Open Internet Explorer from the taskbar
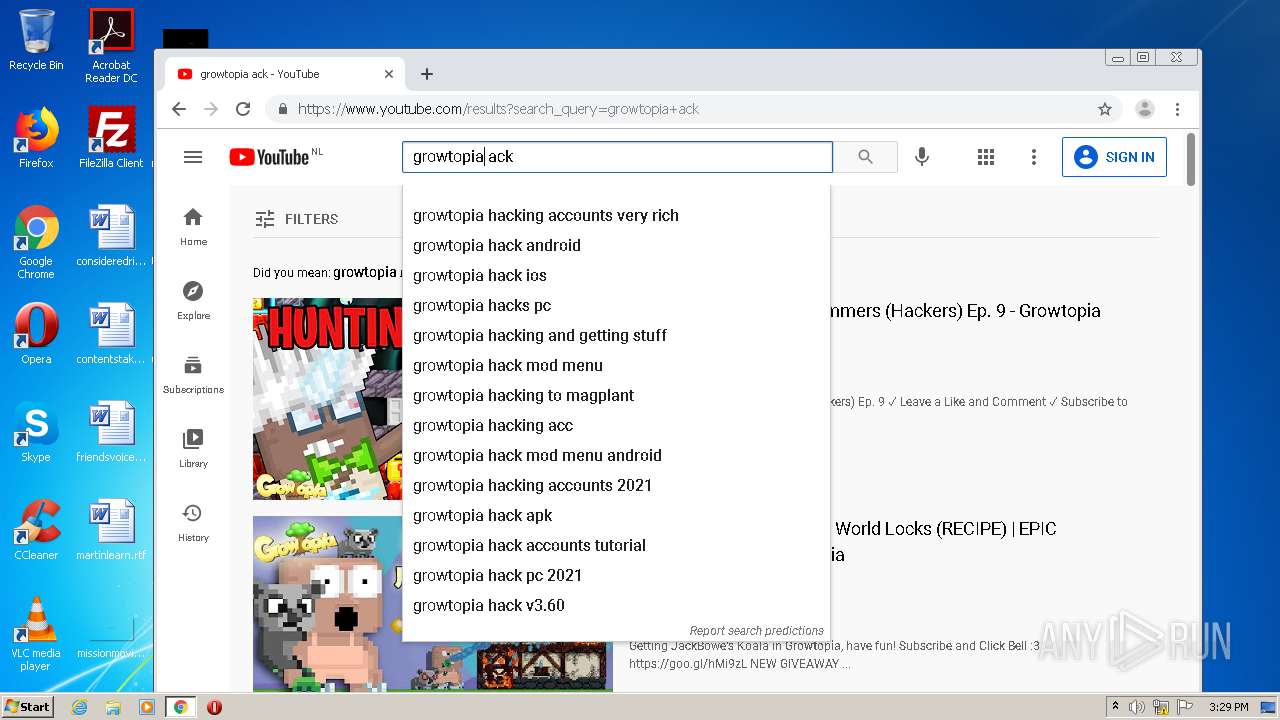1280x720 pixels. click(x=79, y=707)
